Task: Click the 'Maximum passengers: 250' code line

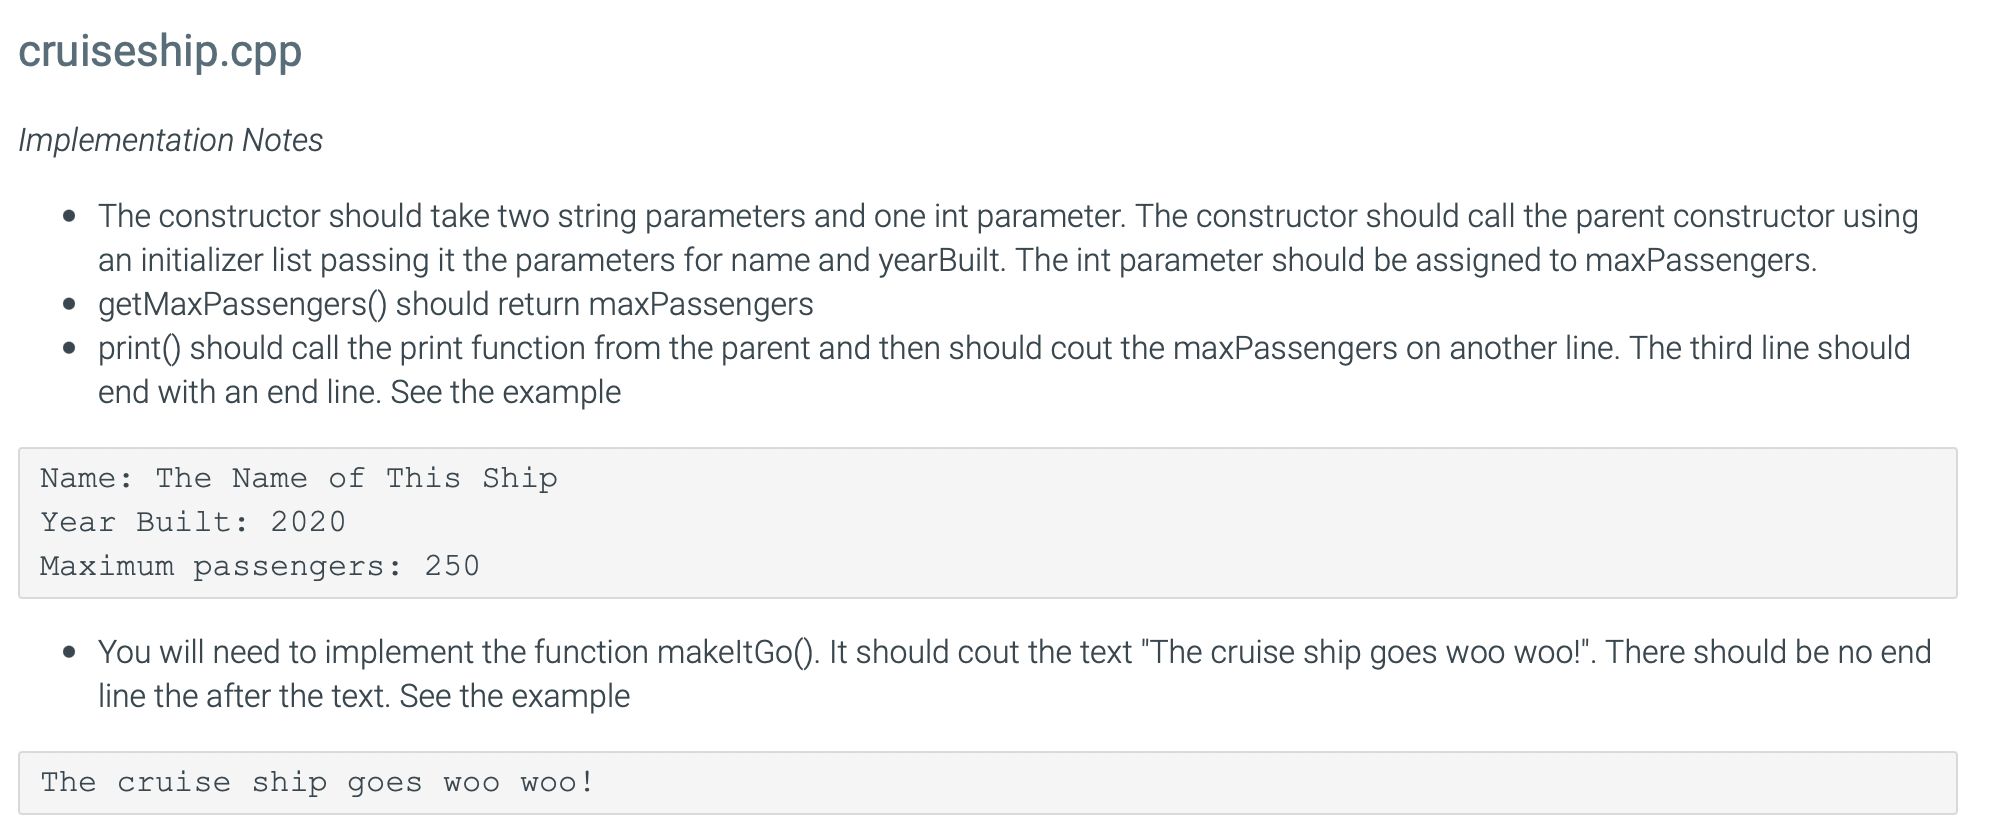Action: point(260,566)
